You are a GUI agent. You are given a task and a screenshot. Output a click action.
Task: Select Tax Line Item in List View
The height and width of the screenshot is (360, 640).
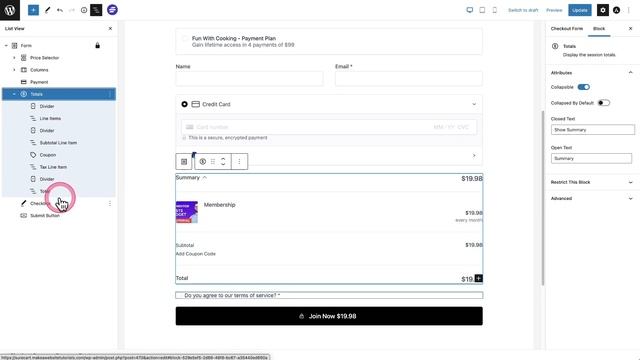click(x=53, y=167)
